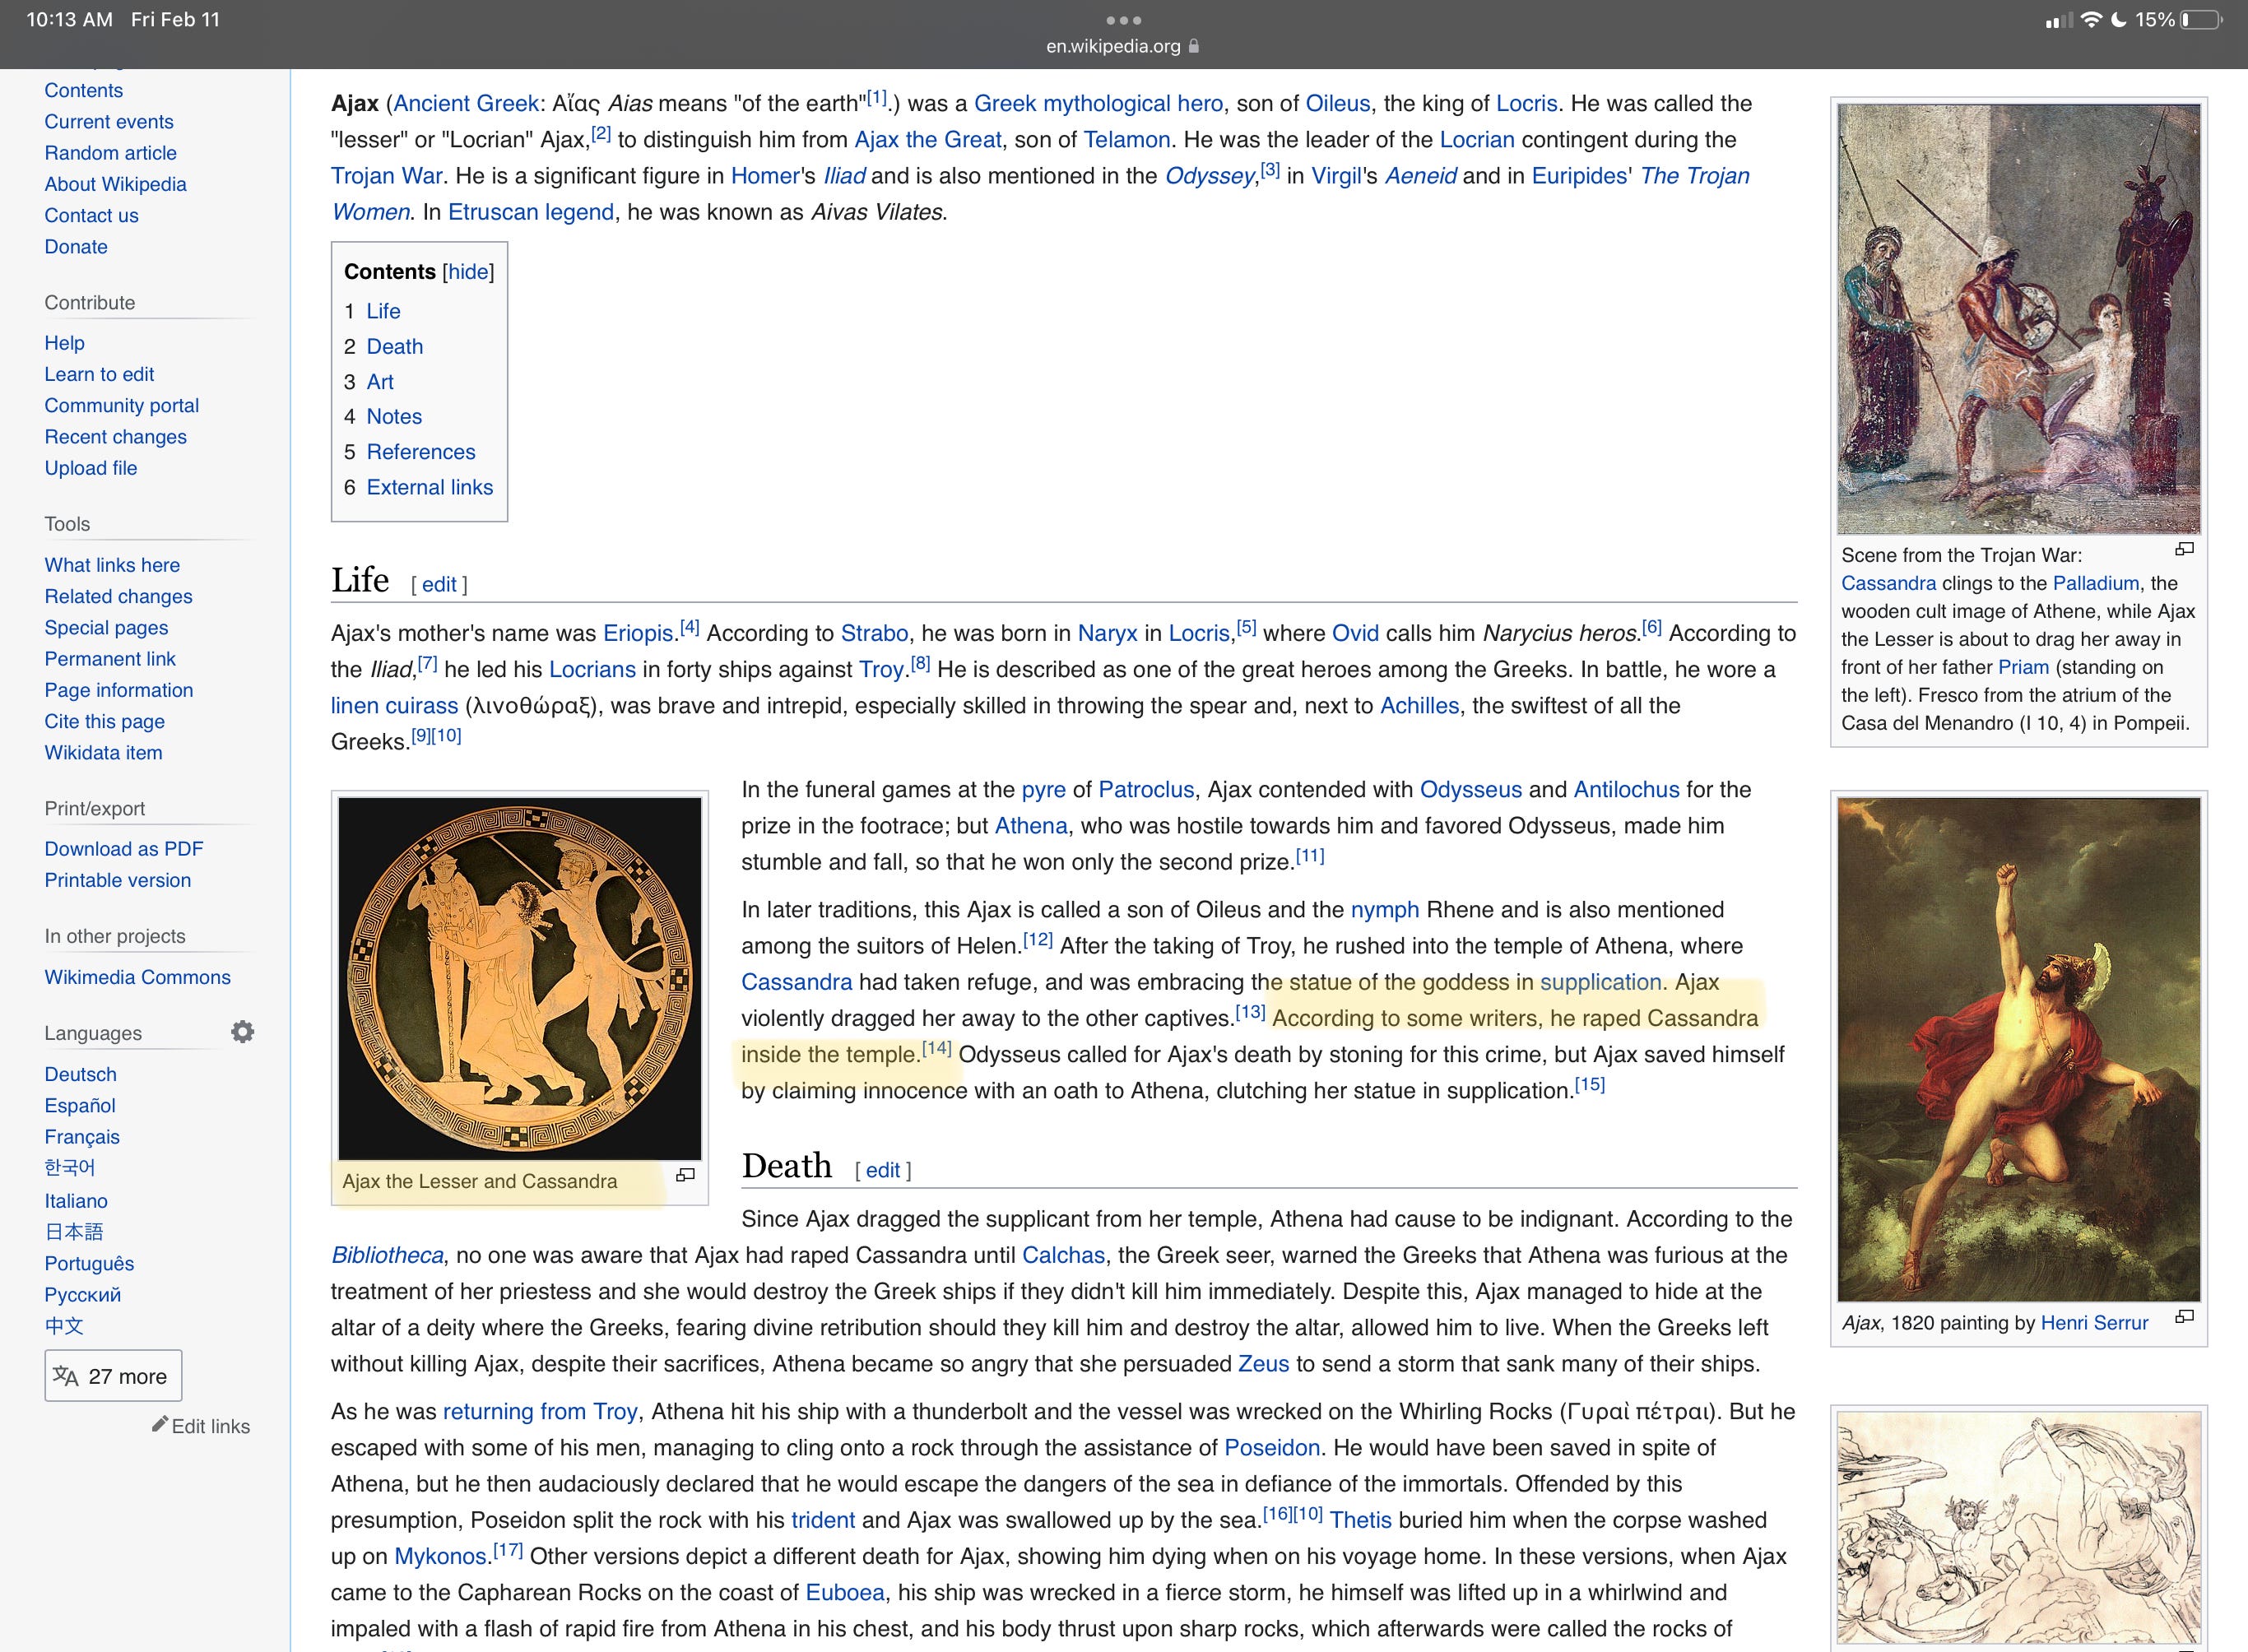Open the Euboea link

click(x=845, y=1593)
